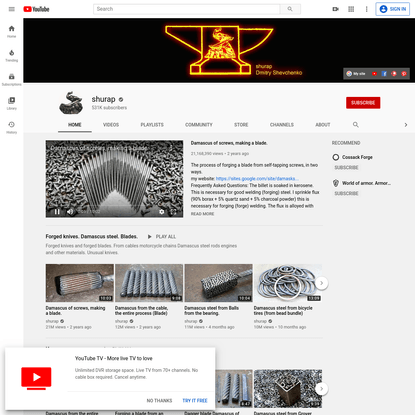Open the three-dot settings menu

coord(366,9)
